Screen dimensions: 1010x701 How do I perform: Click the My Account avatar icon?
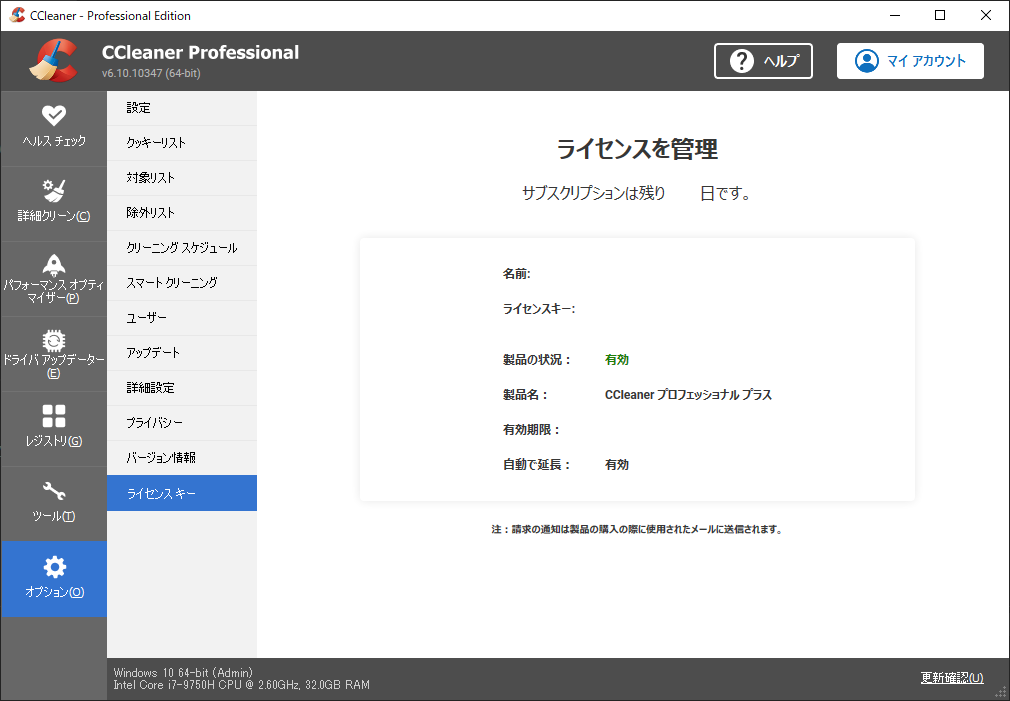[867, 61]
